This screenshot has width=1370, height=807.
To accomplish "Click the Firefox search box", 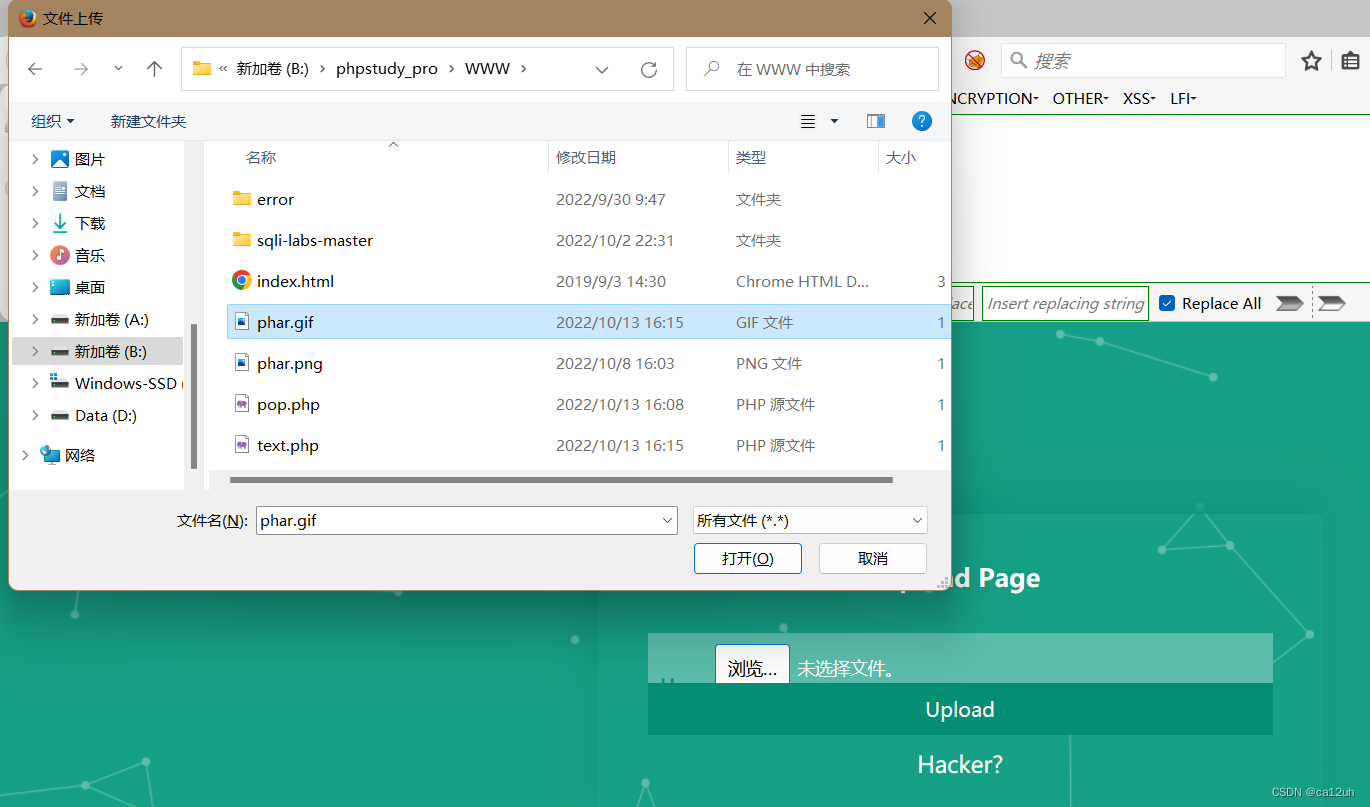I will (x=1143, y=61).
